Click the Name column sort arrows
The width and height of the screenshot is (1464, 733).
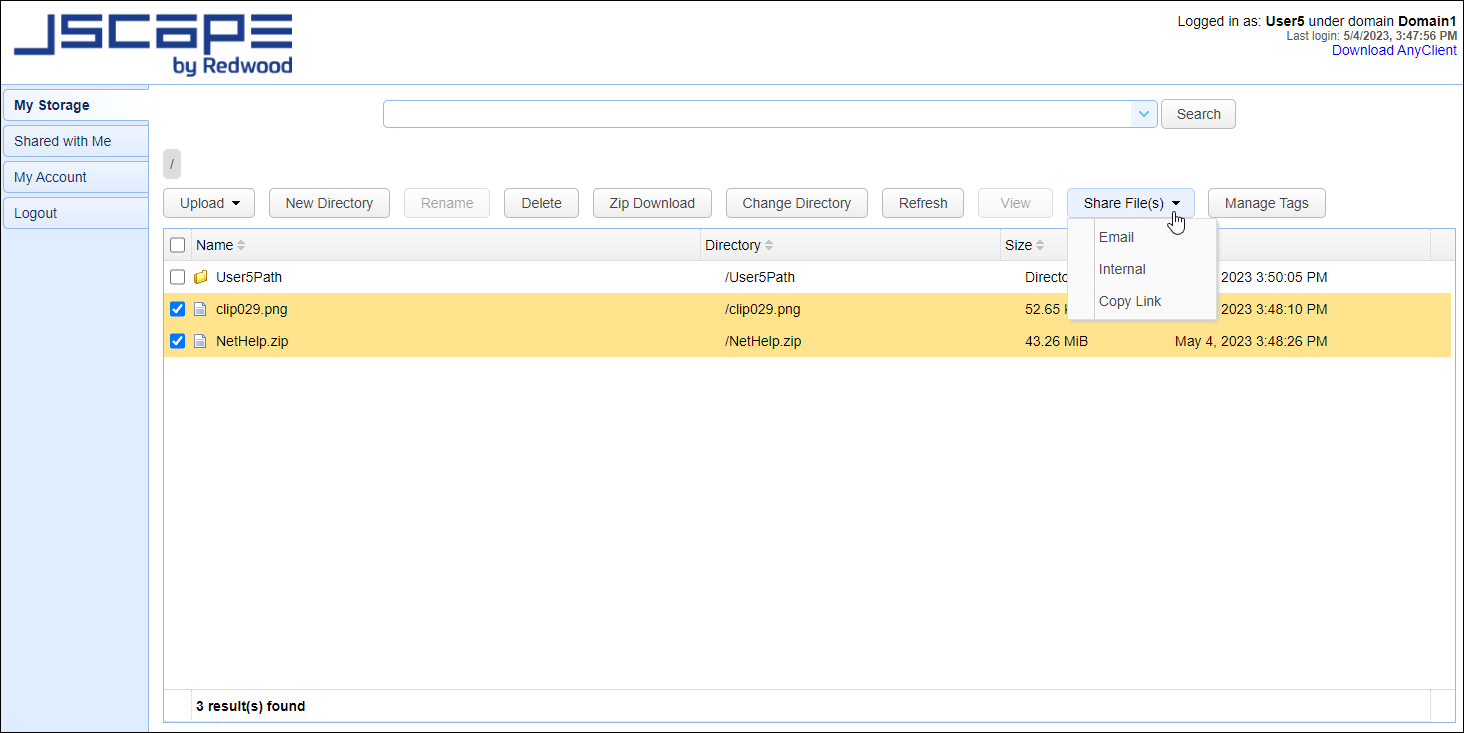[x=241, y=245]
